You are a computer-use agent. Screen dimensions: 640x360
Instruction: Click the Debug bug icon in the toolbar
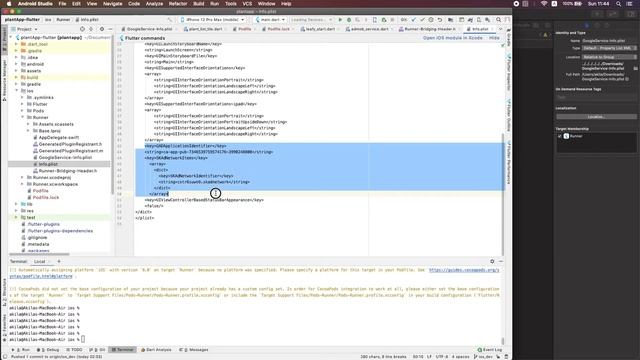[349, 20]
